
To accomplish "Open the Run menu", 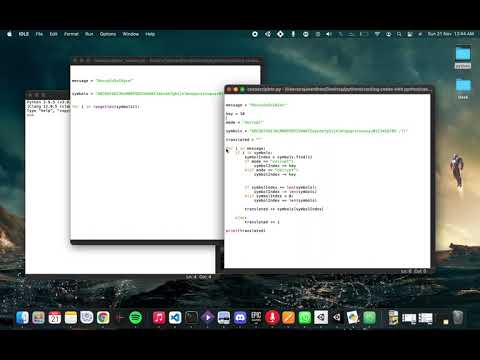I will (x=89, y=34).
